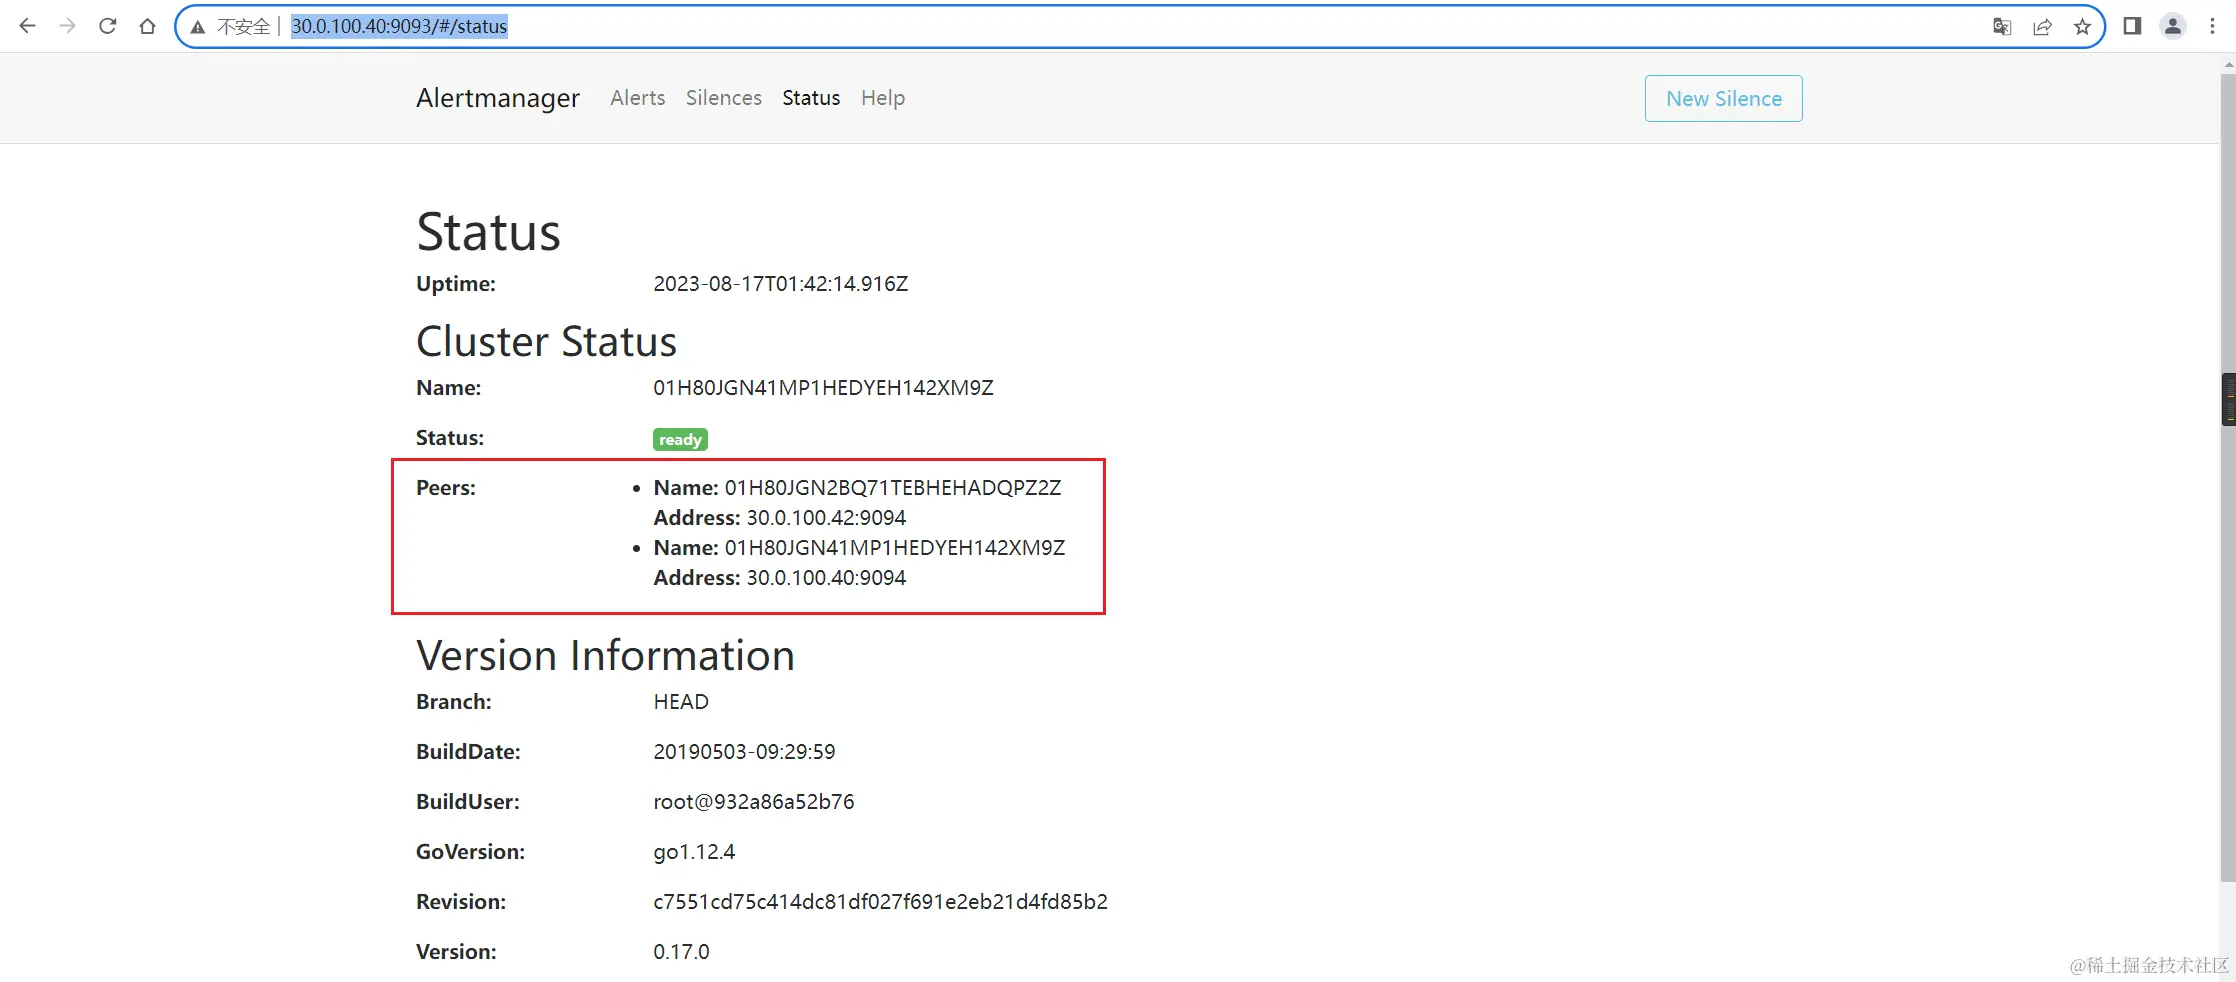The height and width of the screenshot is (982, 2236).
Task: Click the browser forward arrow
Action: (67, 26)
